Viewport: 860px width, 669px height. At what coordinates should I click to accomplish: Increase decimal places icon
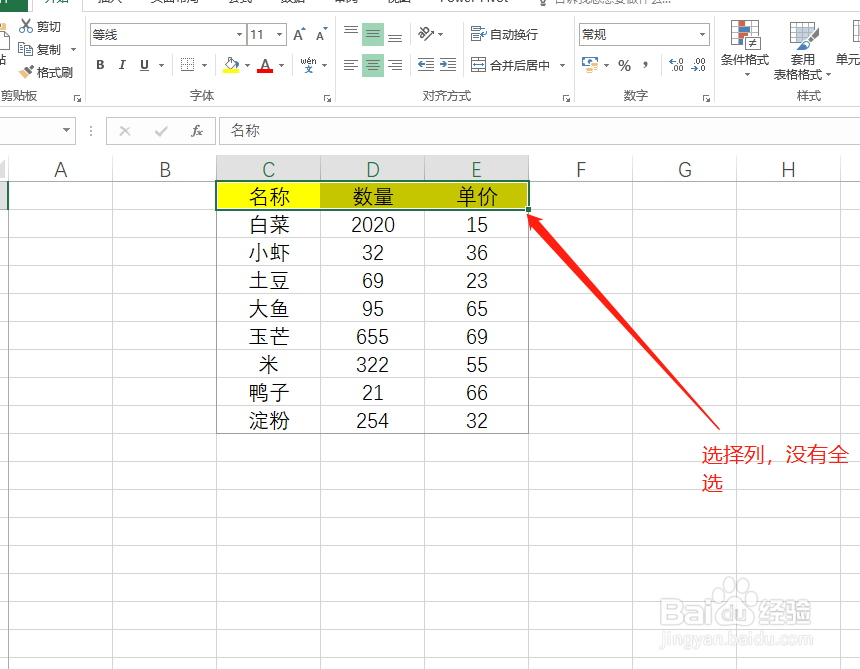click(x=676, y=65)
